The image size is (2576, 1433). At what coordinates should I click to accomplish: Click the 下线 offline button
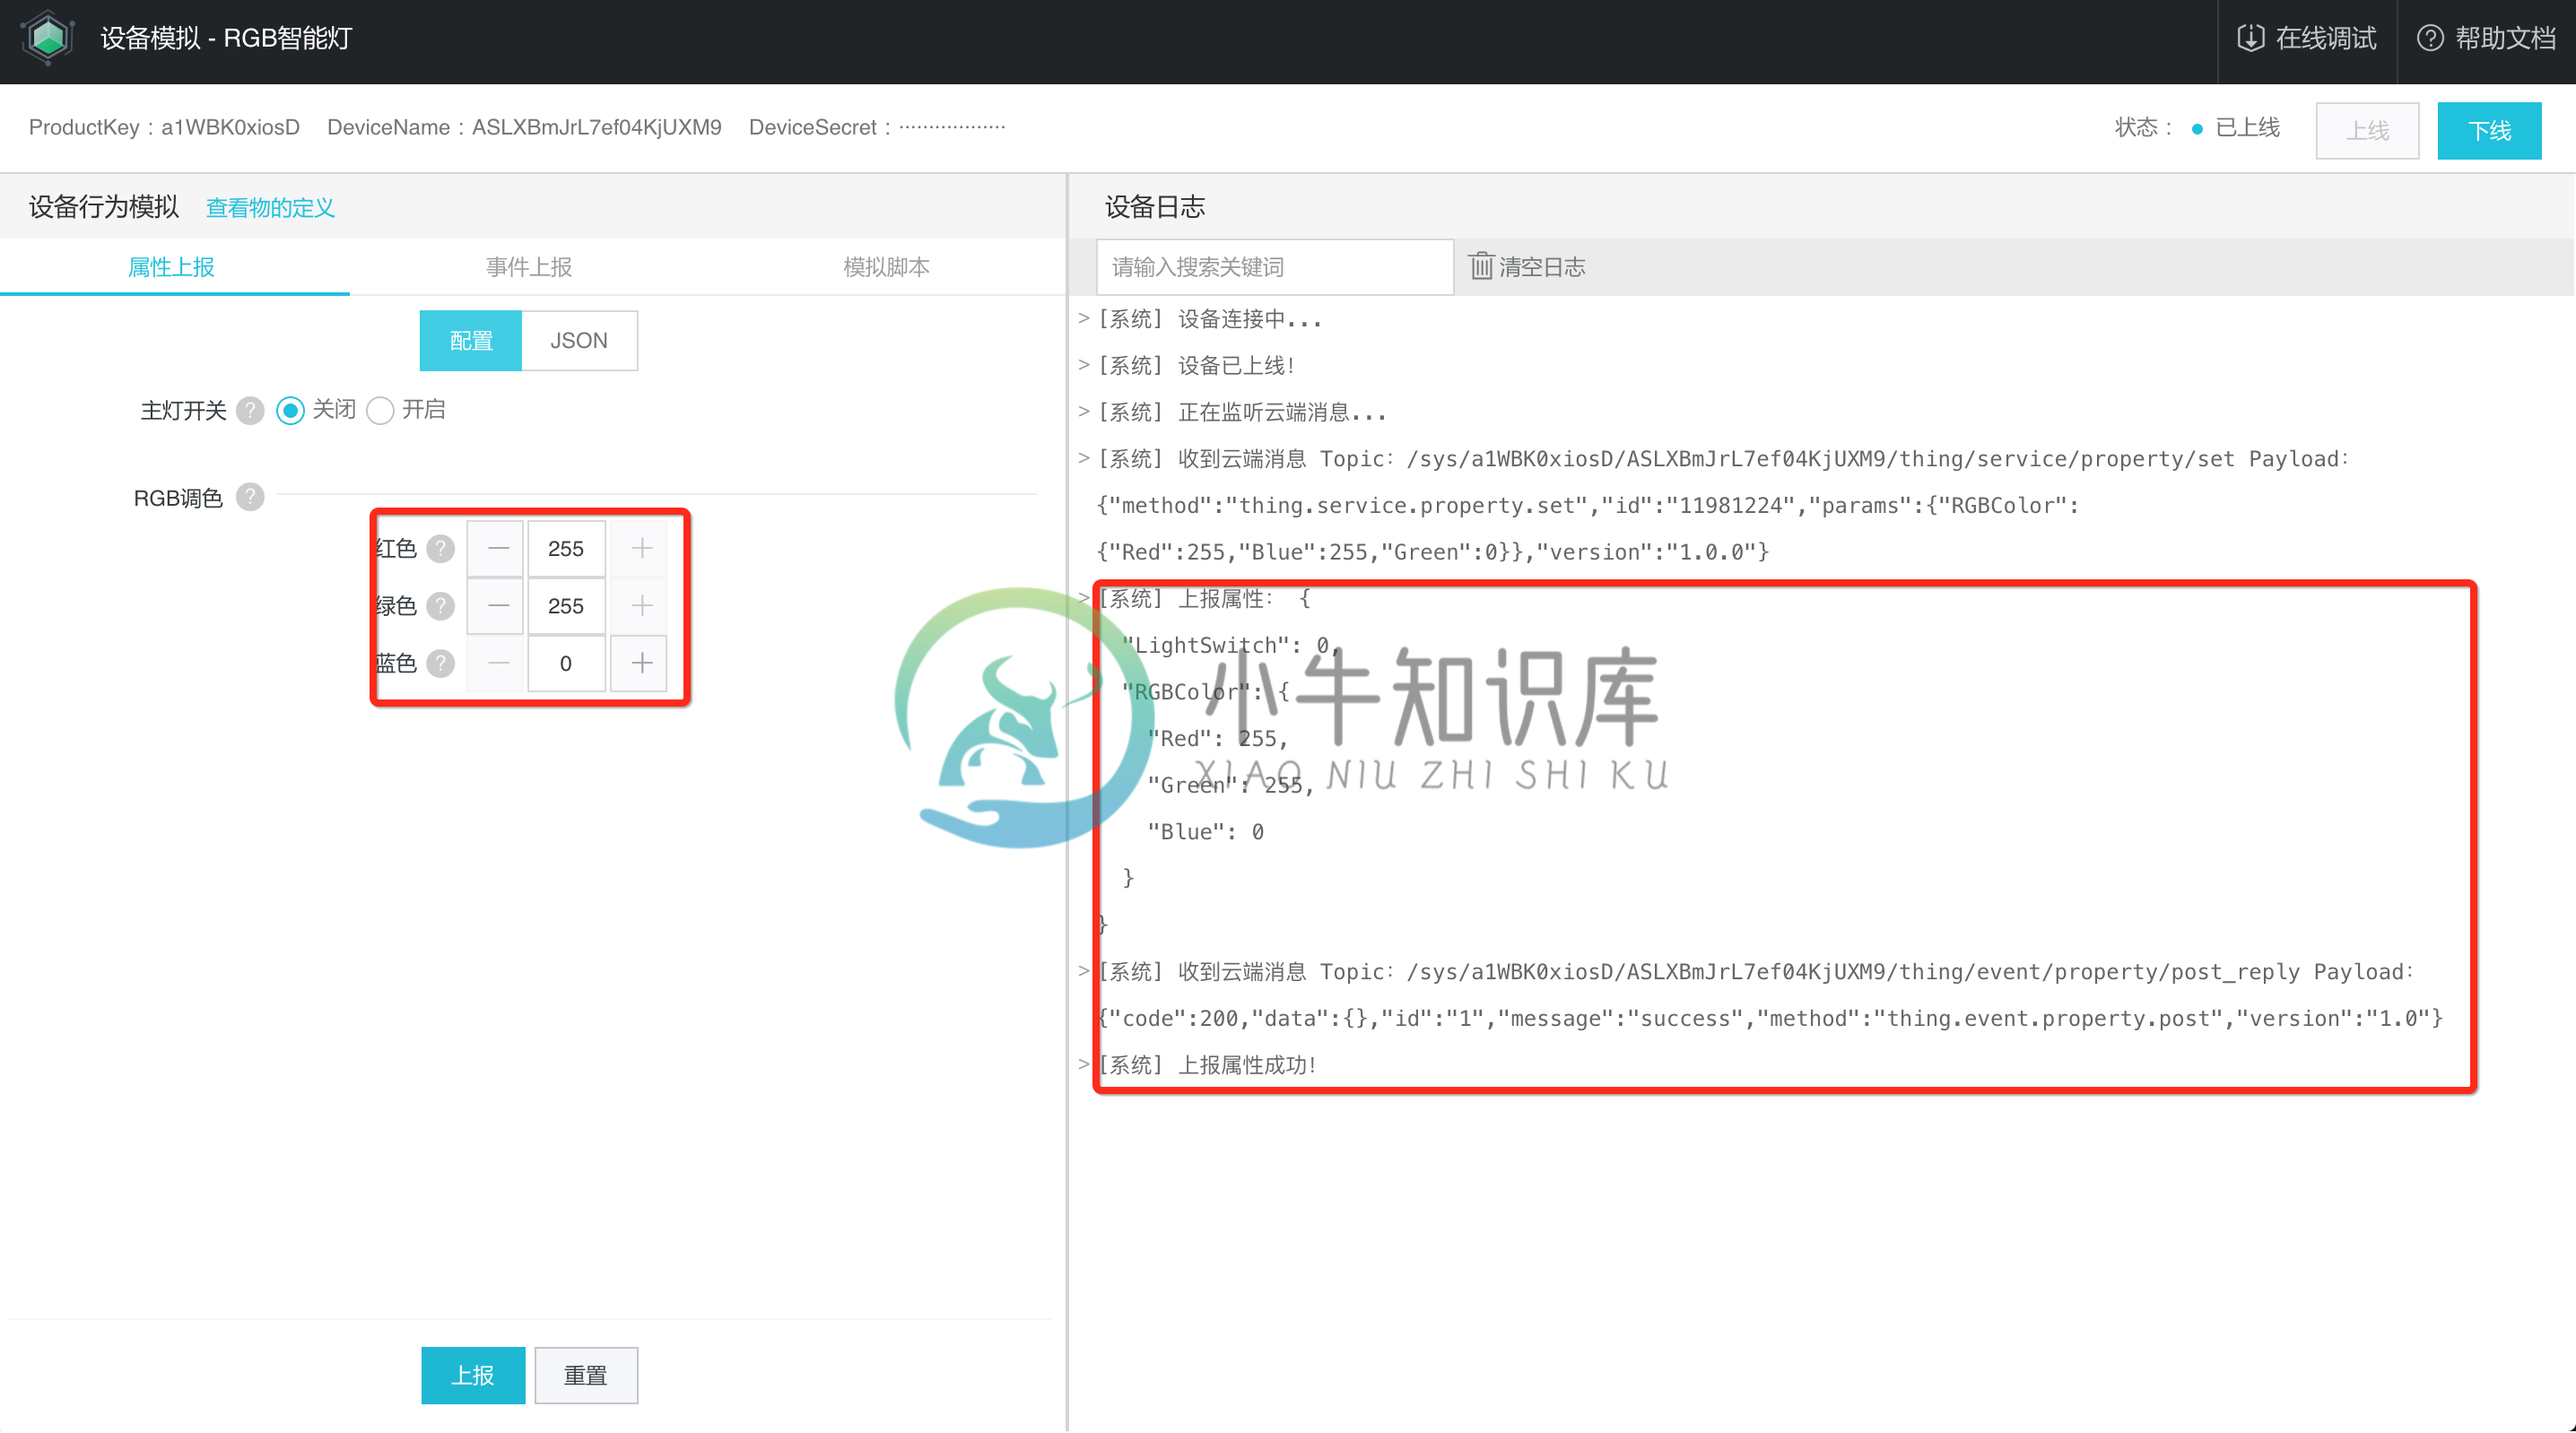pos(2489,131)
